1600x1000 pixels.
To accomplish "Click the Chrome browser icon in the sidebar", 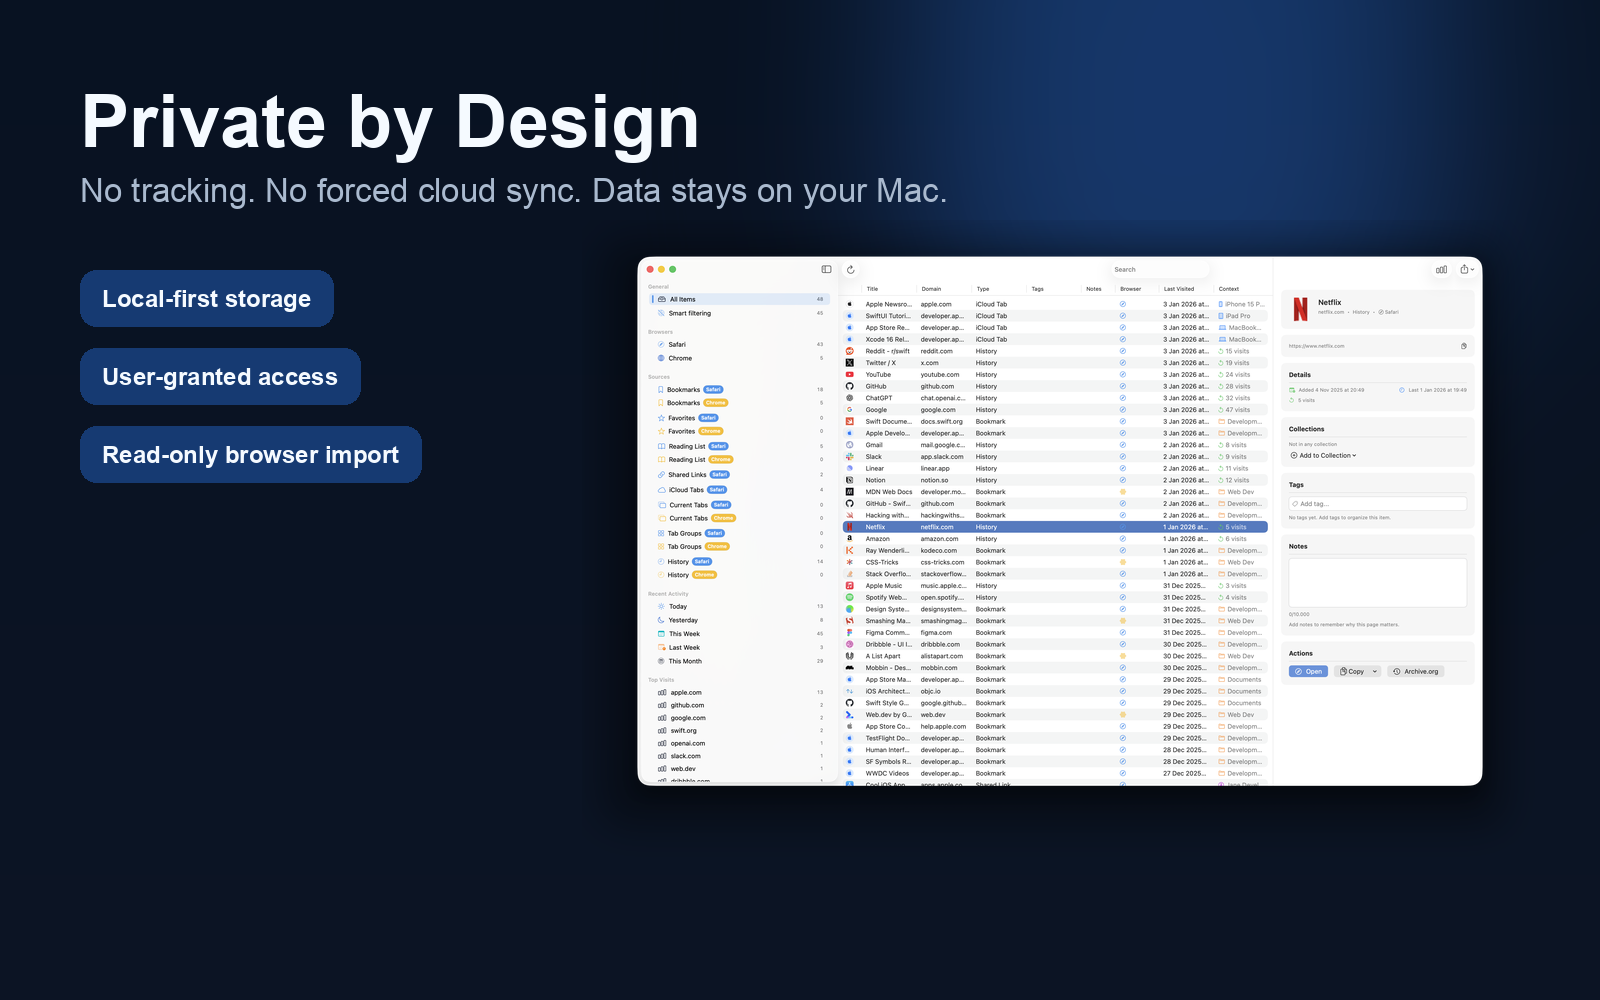I will click(x=661, y=358).
